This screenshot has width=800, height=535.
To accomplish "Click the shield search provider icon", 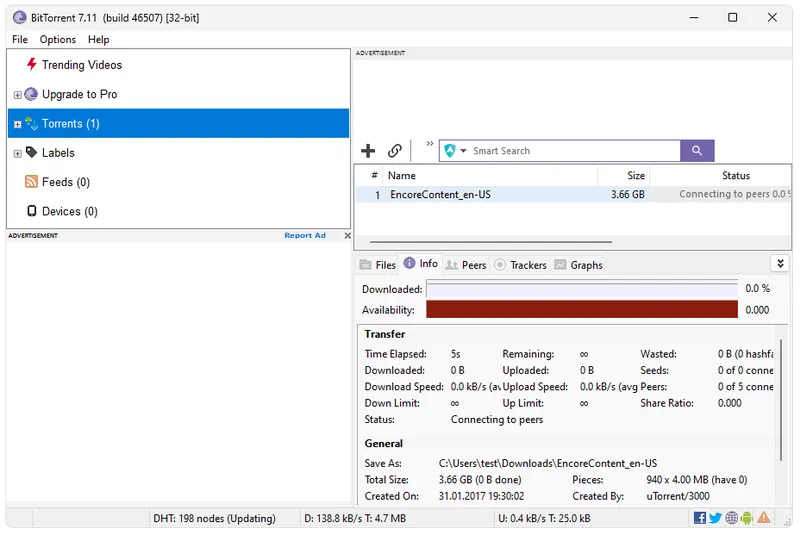I will pos(449,151).
